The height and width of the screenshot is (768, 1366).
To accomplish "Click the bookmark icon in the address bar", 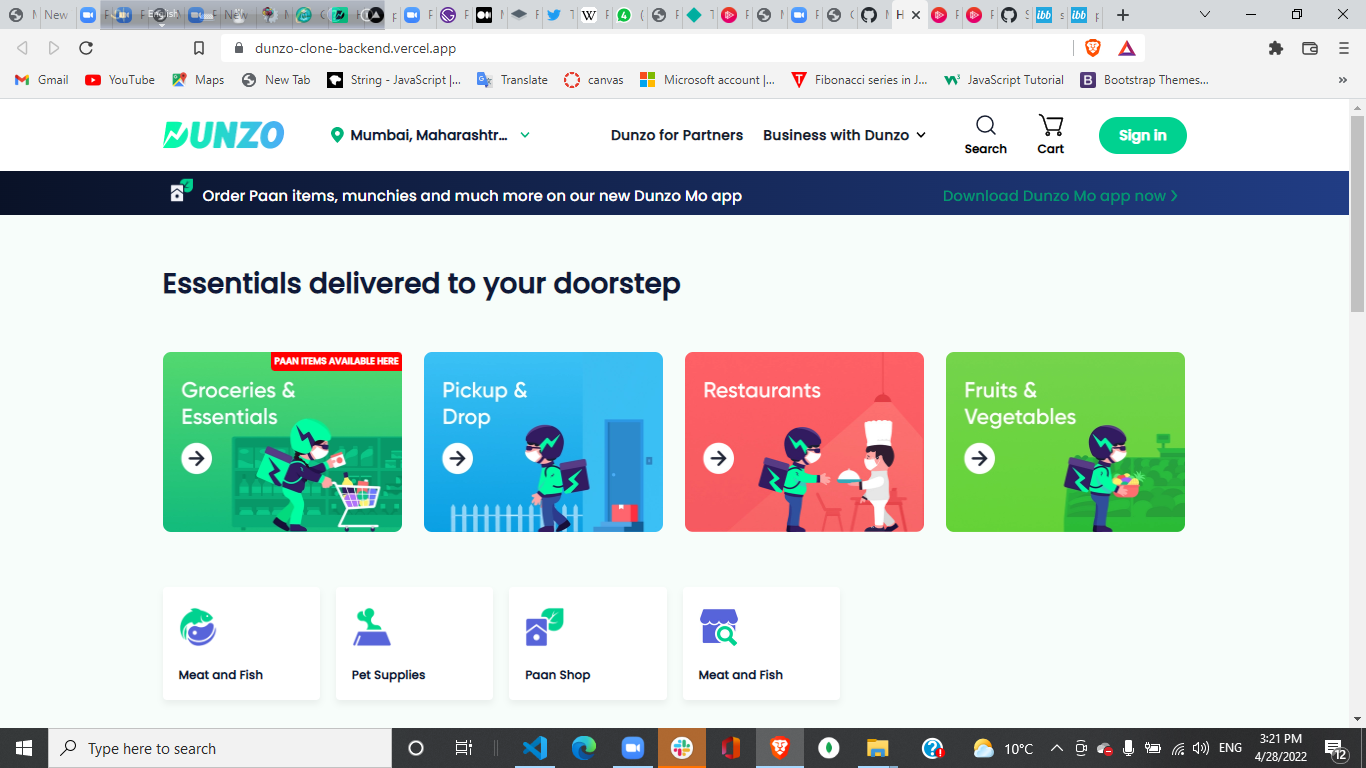I will coord(199,48).
